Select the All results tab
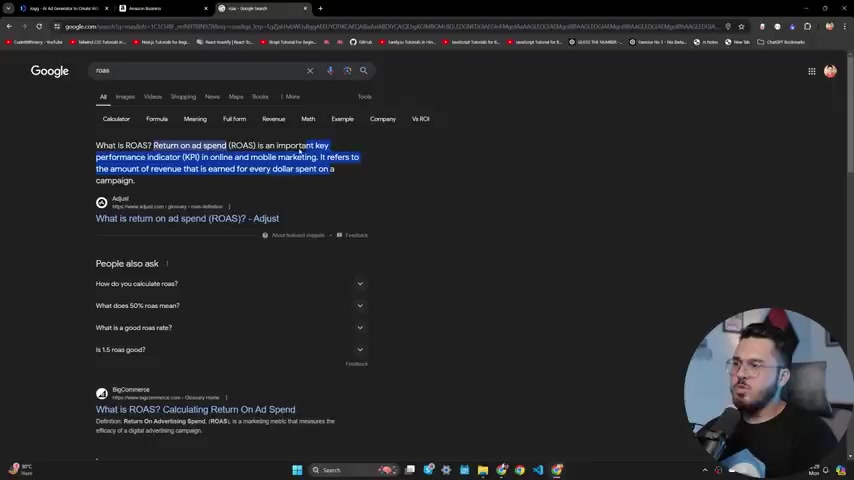 [x=103, y=97]
